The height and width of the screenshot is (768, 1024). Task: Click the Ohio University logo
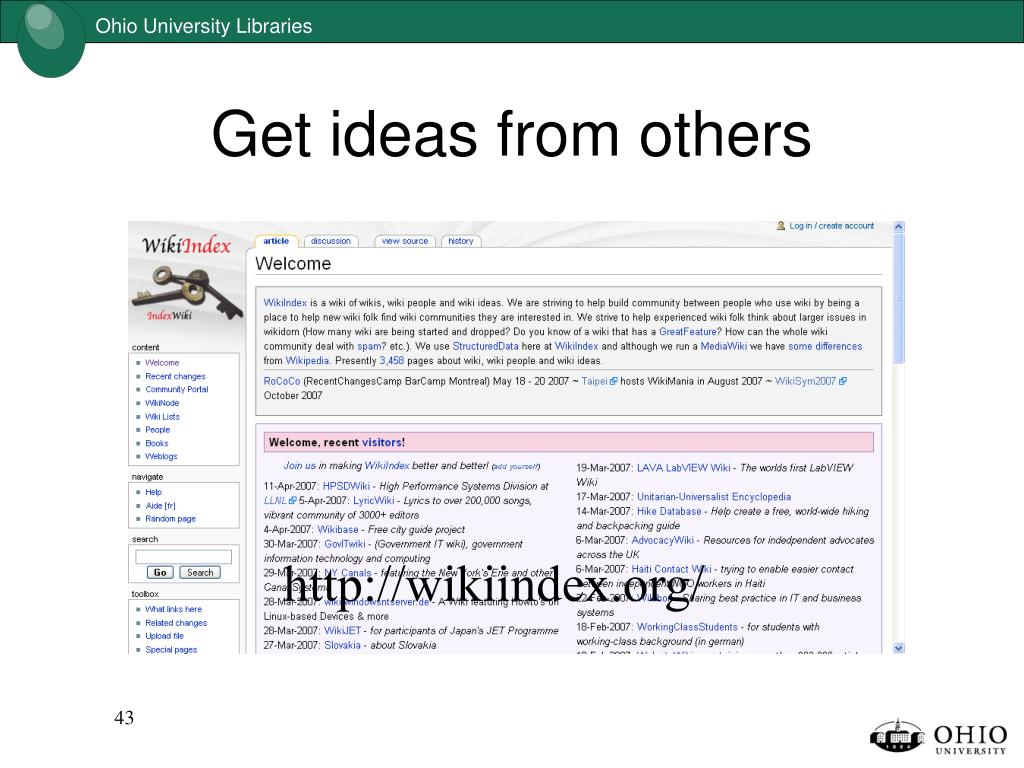click(938, 737)
